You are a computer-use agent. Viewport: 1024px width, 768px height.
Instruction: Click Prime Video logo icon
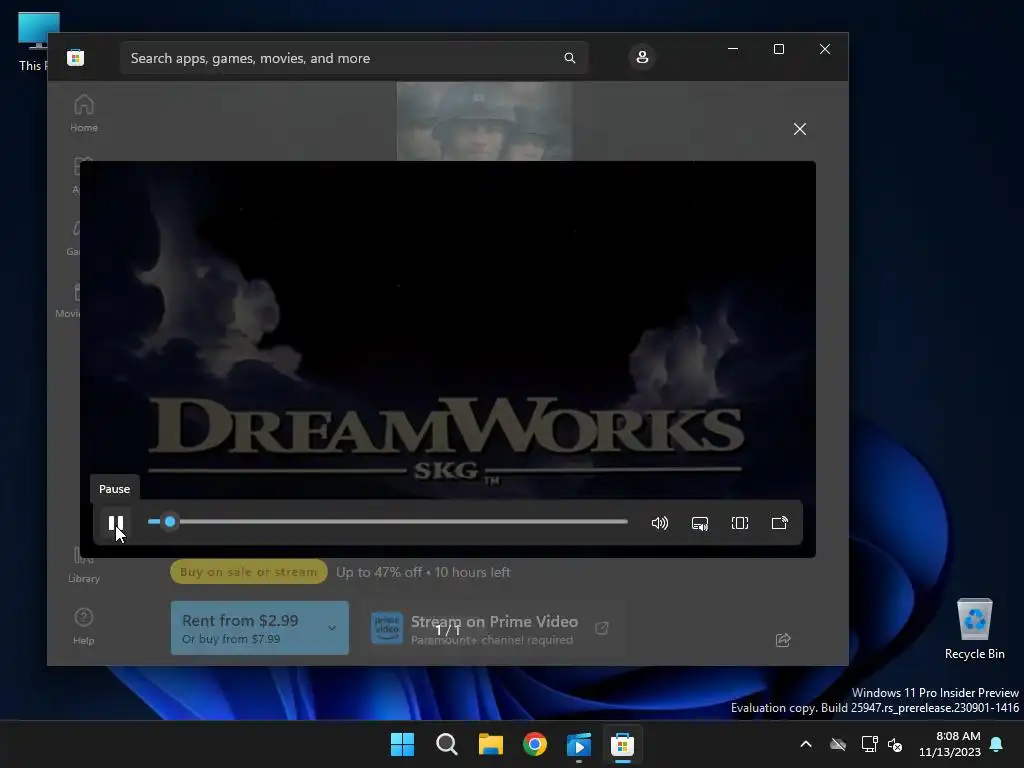coord(387,628)
